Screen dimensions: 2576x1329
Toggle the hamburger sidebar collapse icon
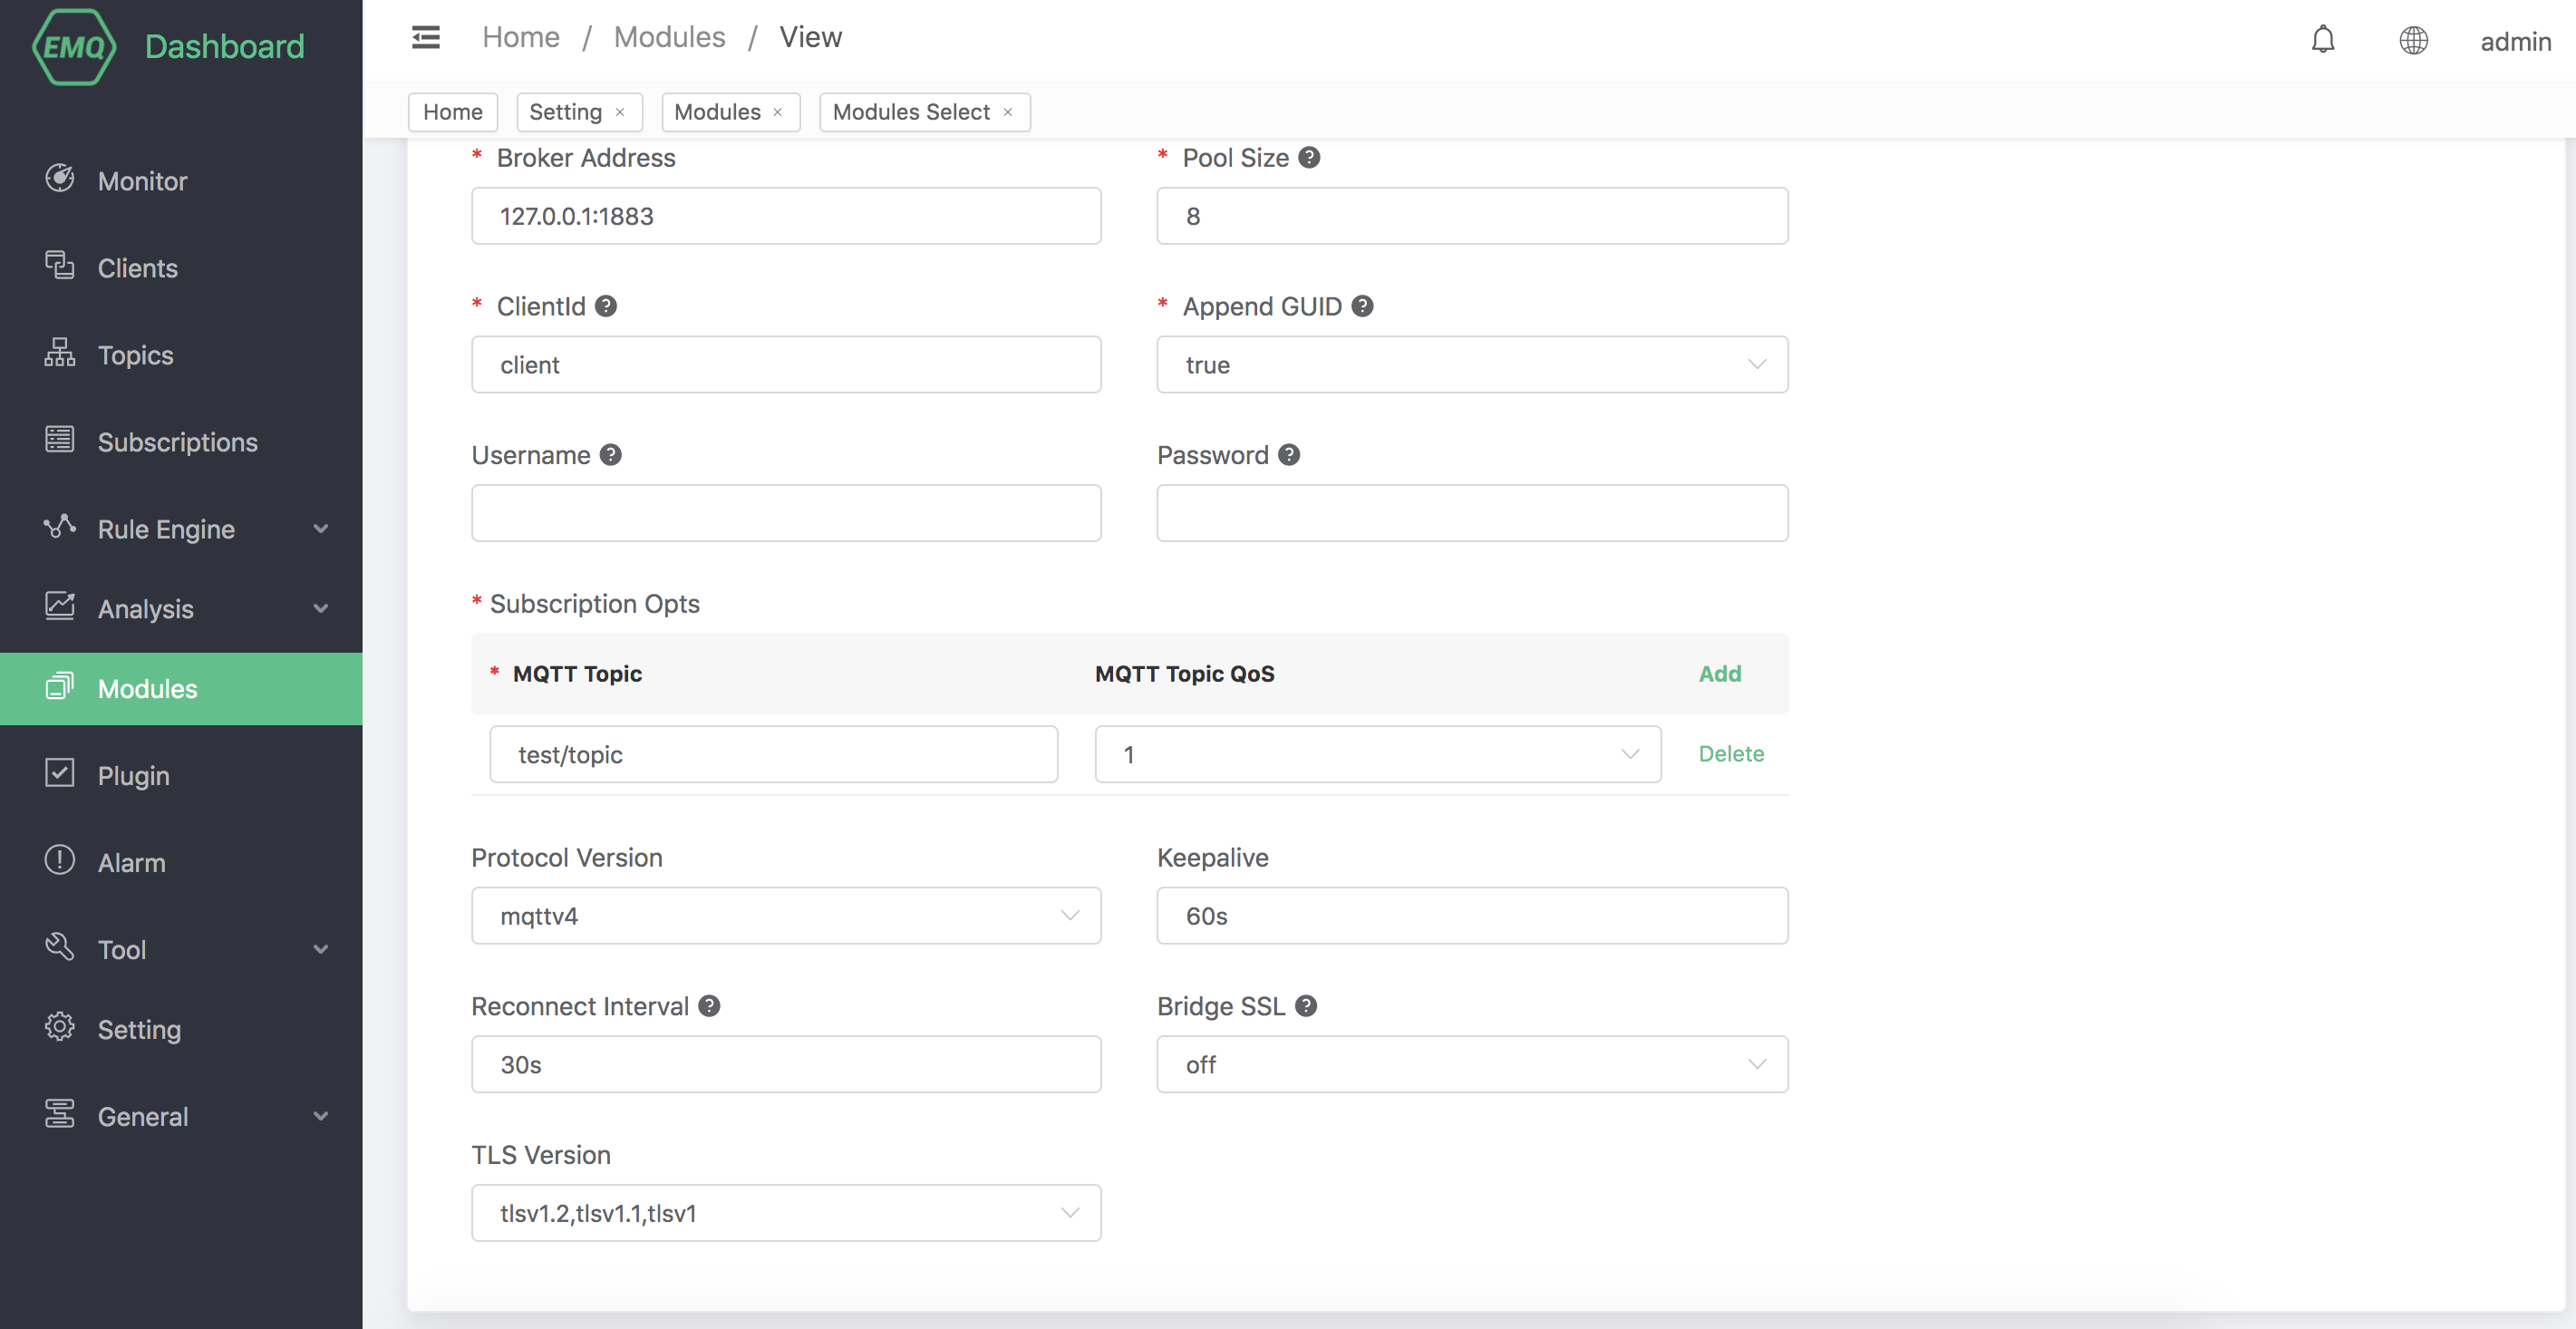coord(426,38)
